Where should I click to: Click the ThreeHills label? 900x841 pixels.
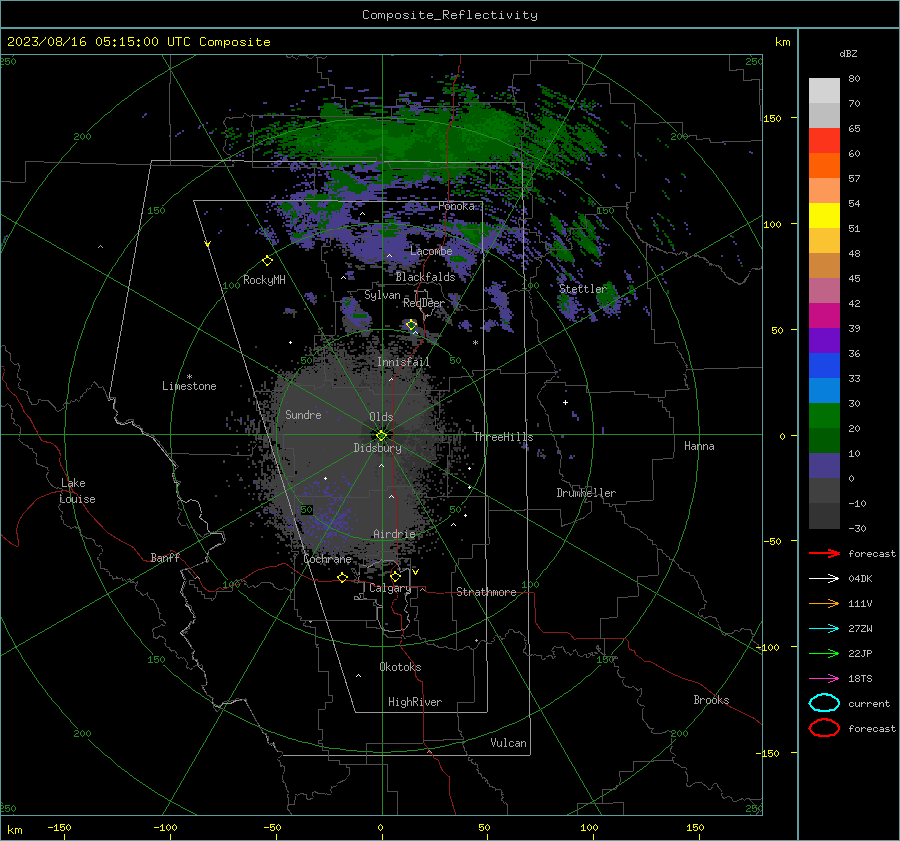point(503,437)
